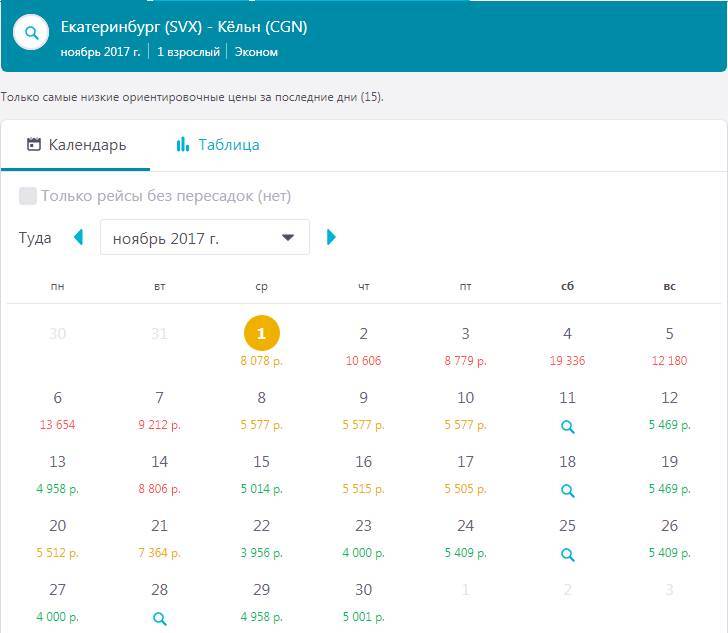728x633 pixels.
Task: Toggle 'Только рейсы без пересадок' checkbox
Action: point(28,196)
